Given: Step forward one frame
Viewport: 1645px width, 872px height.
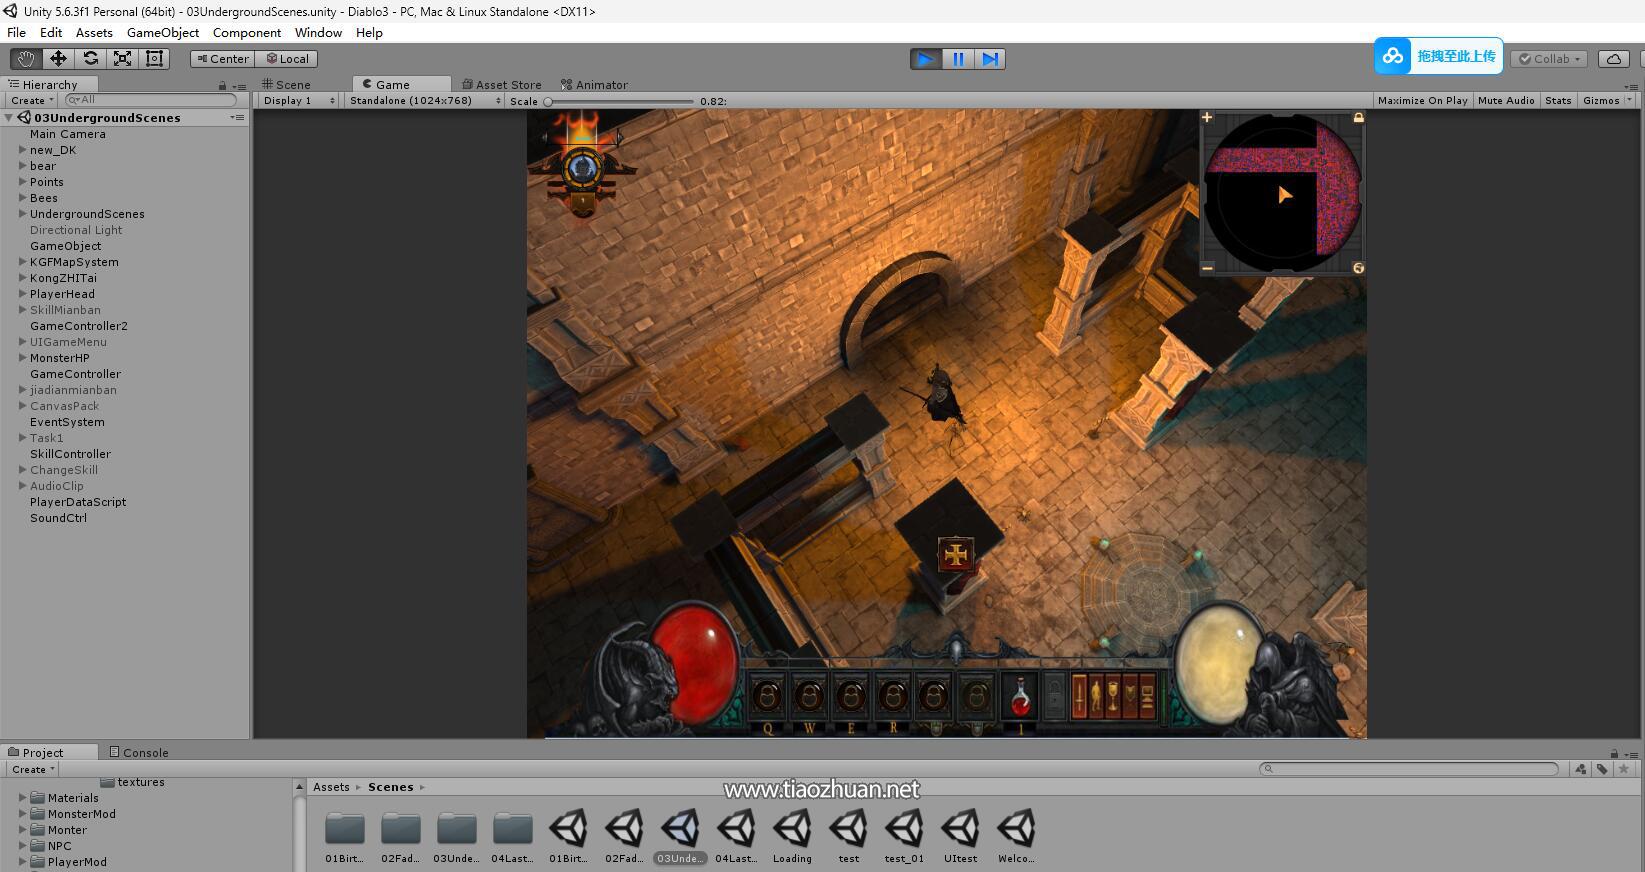Looking at the screenshot, I should point(990,59).
